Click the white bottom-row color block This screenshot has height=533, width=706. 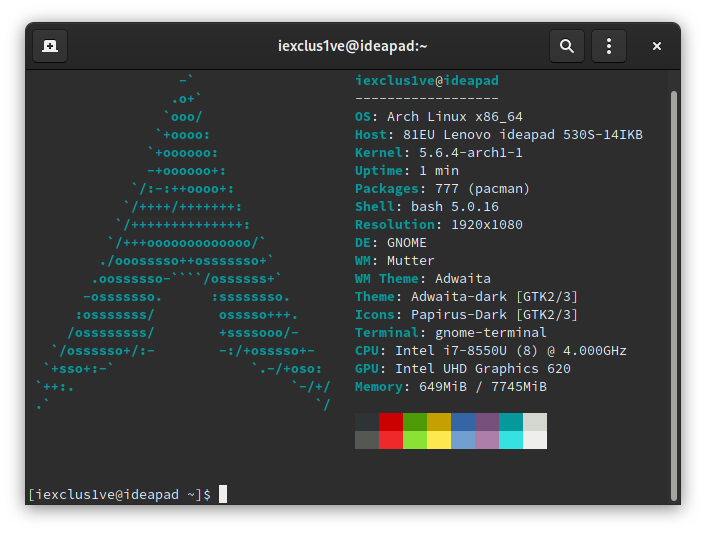pyautogui.click(x=535, y=440)
